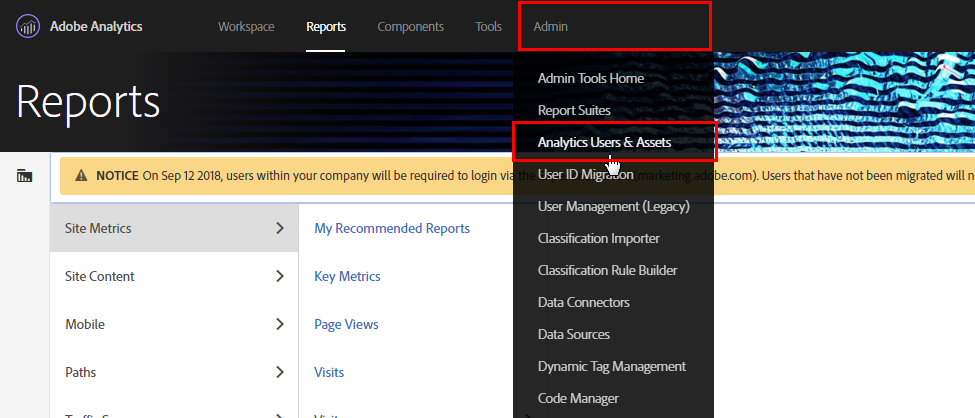
Task: Expand Paths chevron arrow
Action: tap(280, 372)
